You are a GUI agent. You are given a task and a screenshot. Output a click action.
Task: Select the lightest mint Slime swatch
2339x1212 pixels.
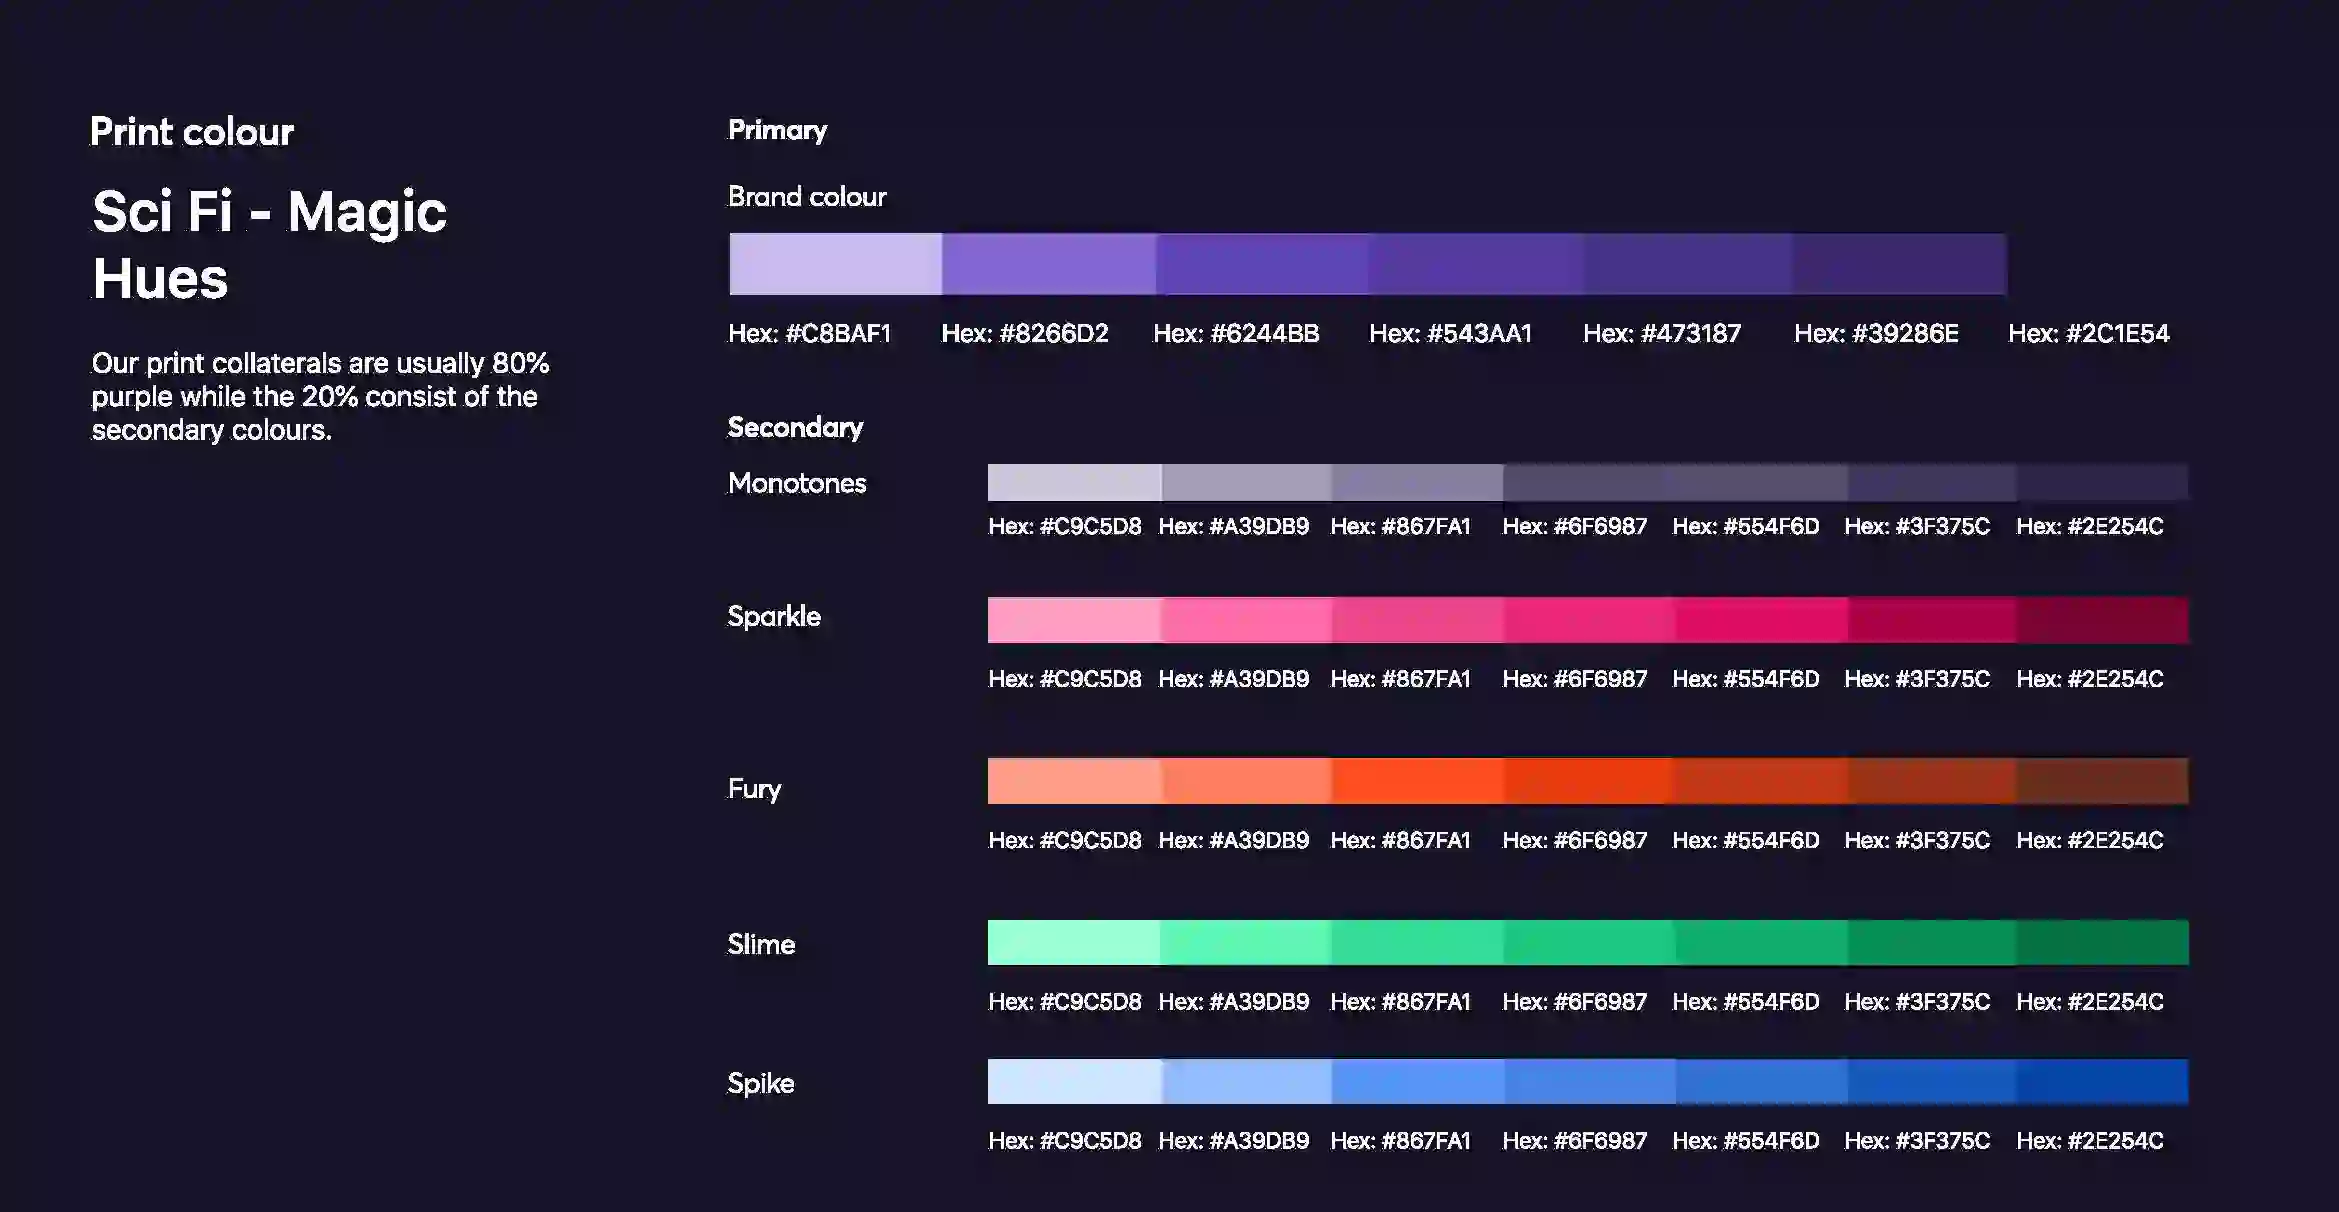tap(1074, 942)
